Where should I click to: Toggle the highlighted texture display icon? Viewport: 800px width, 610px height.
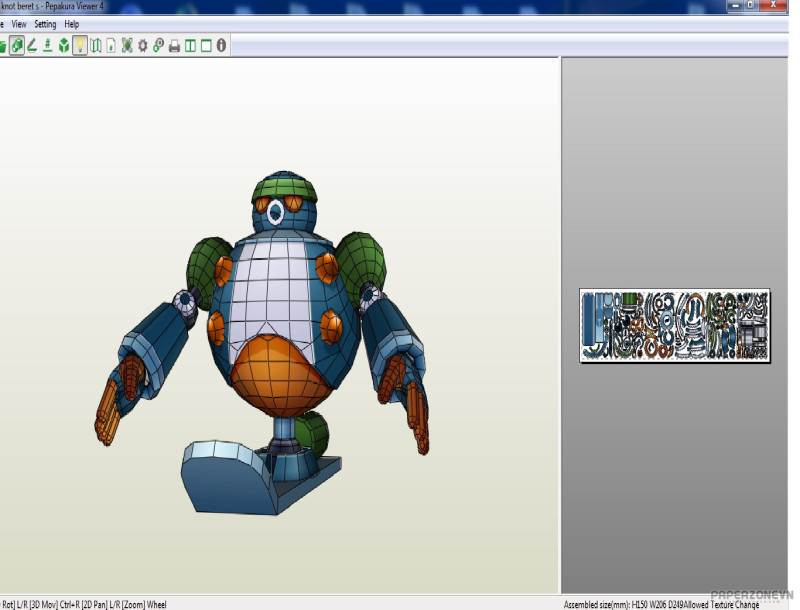coord(17,46)
